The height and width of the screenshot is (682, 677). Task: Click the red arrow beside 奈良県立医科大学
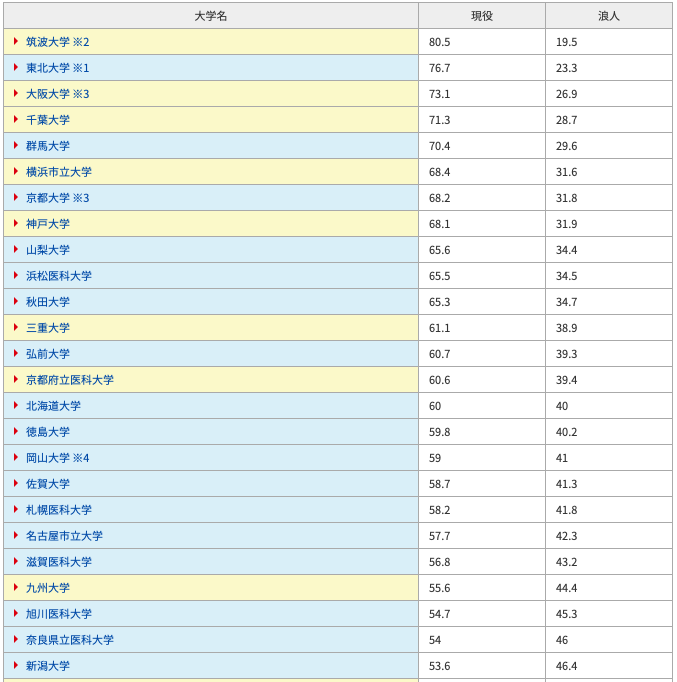16,639
